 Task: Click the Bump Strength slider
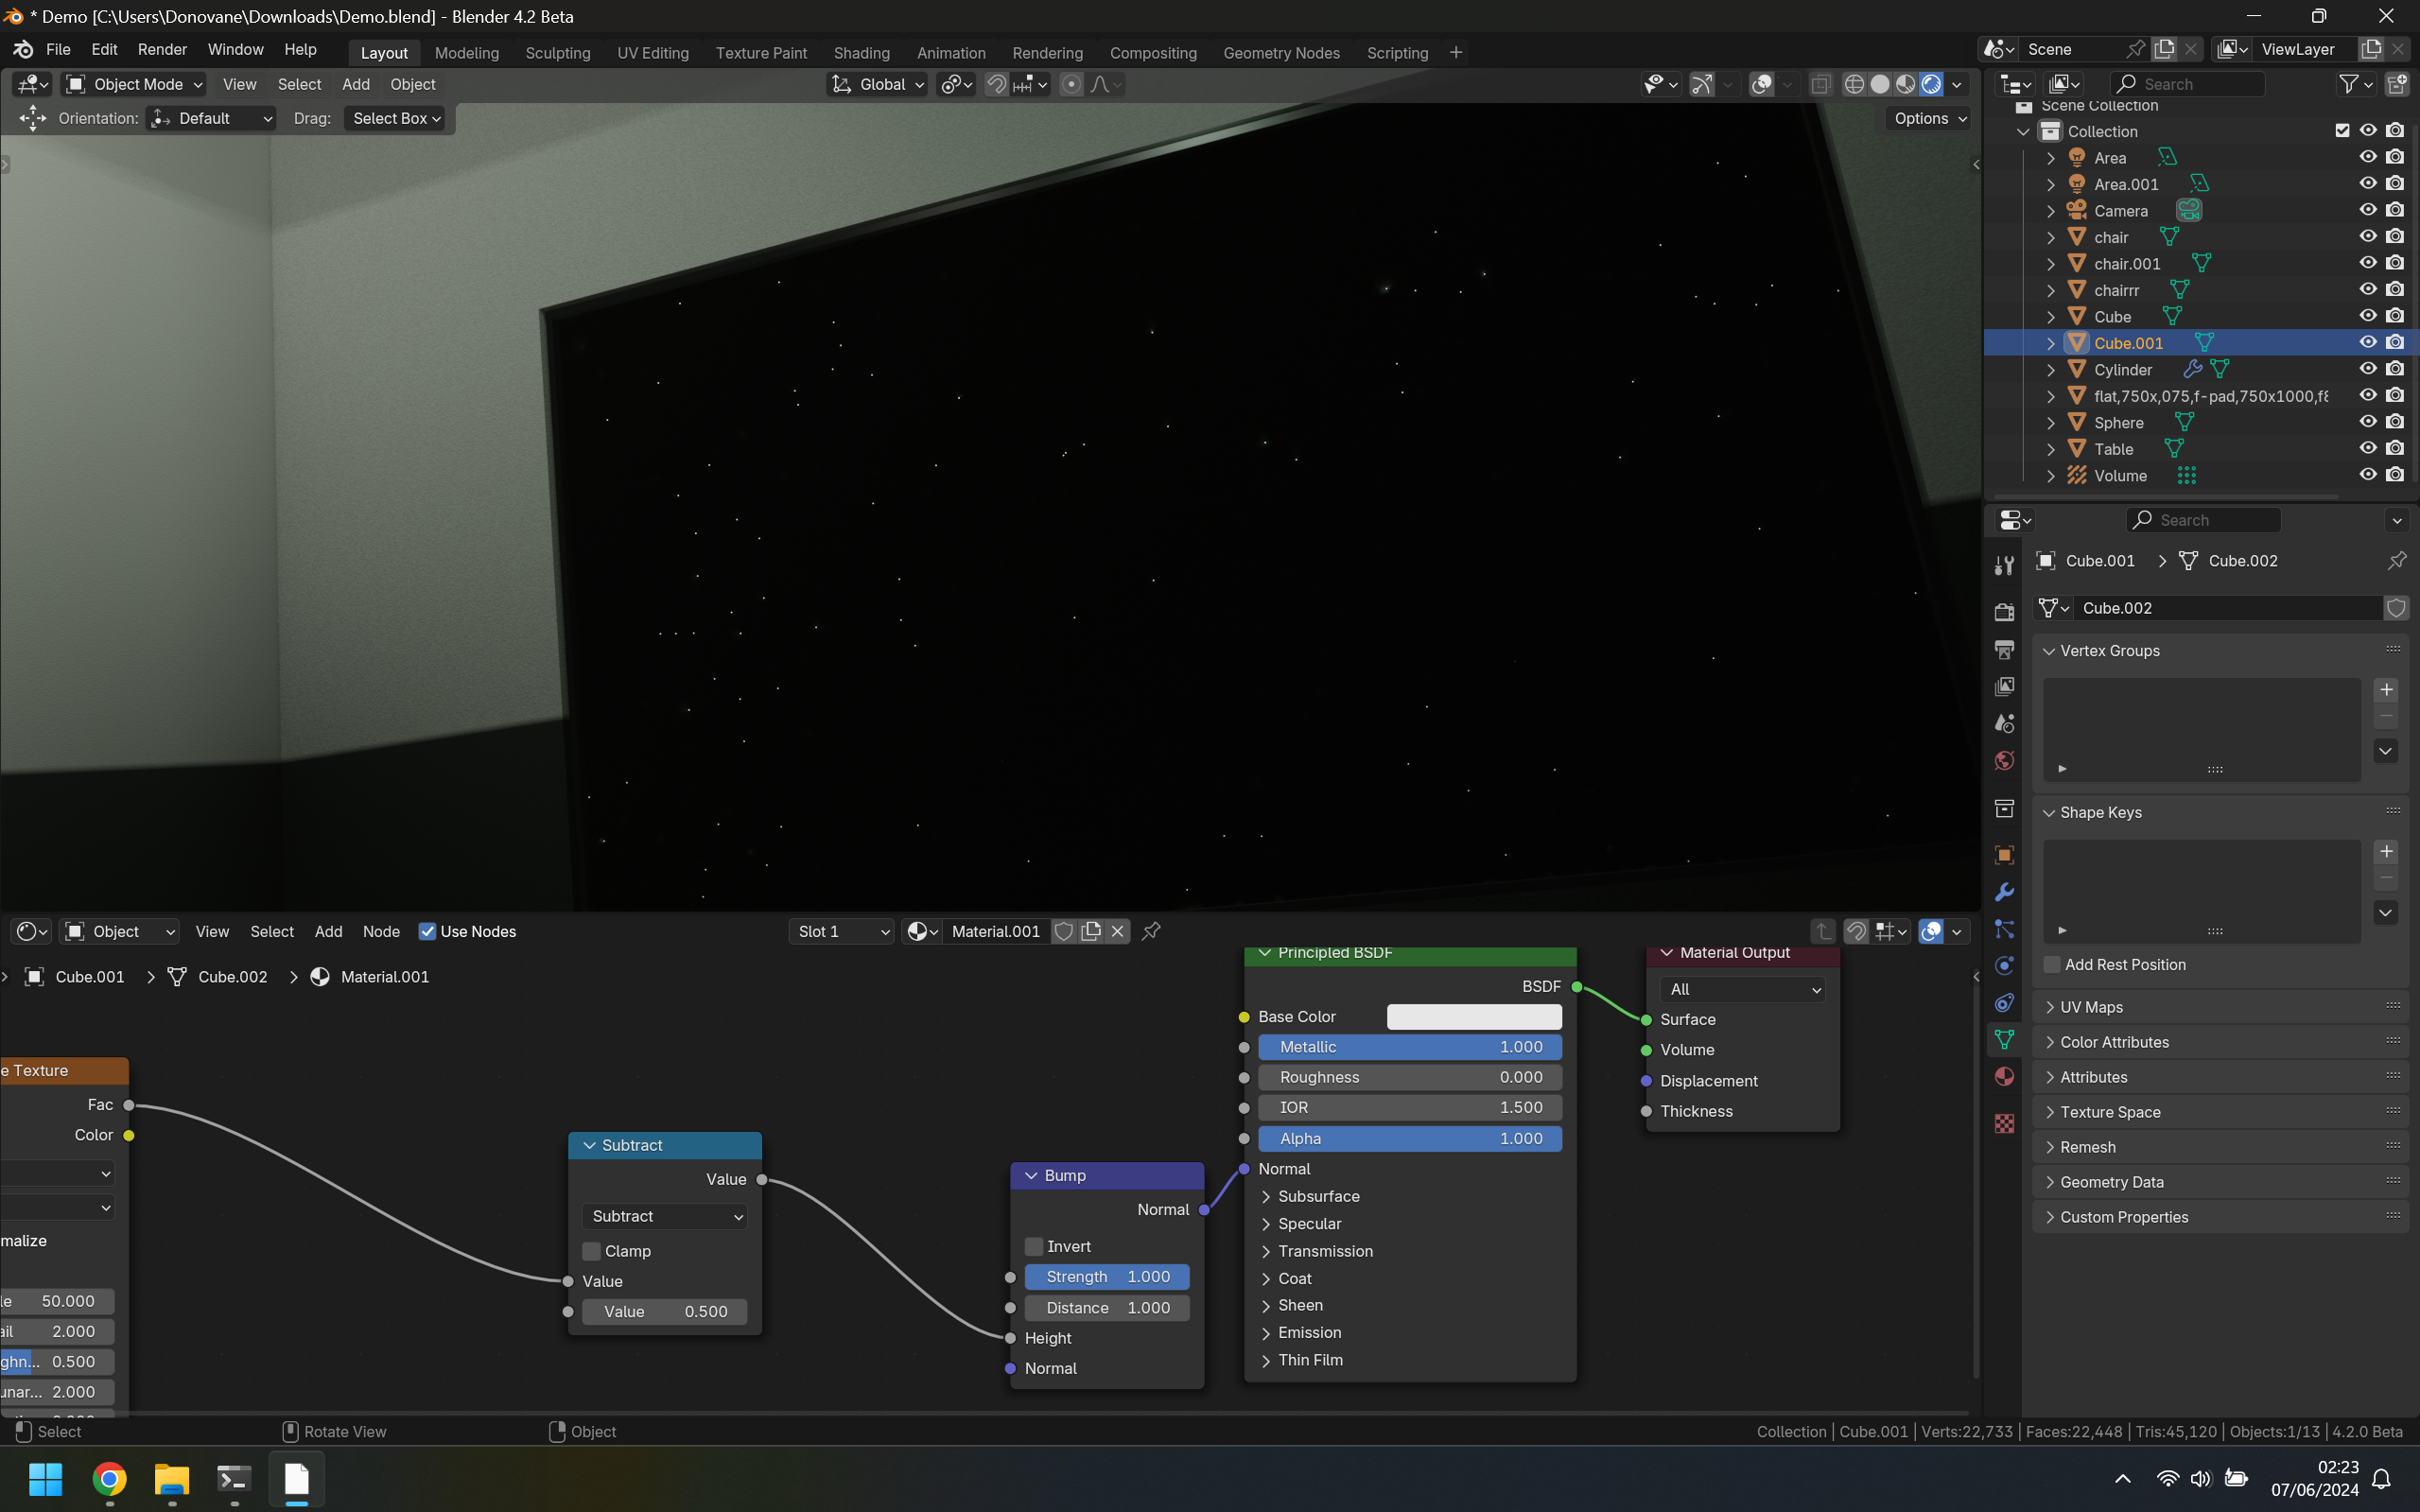(1107, 1277)
